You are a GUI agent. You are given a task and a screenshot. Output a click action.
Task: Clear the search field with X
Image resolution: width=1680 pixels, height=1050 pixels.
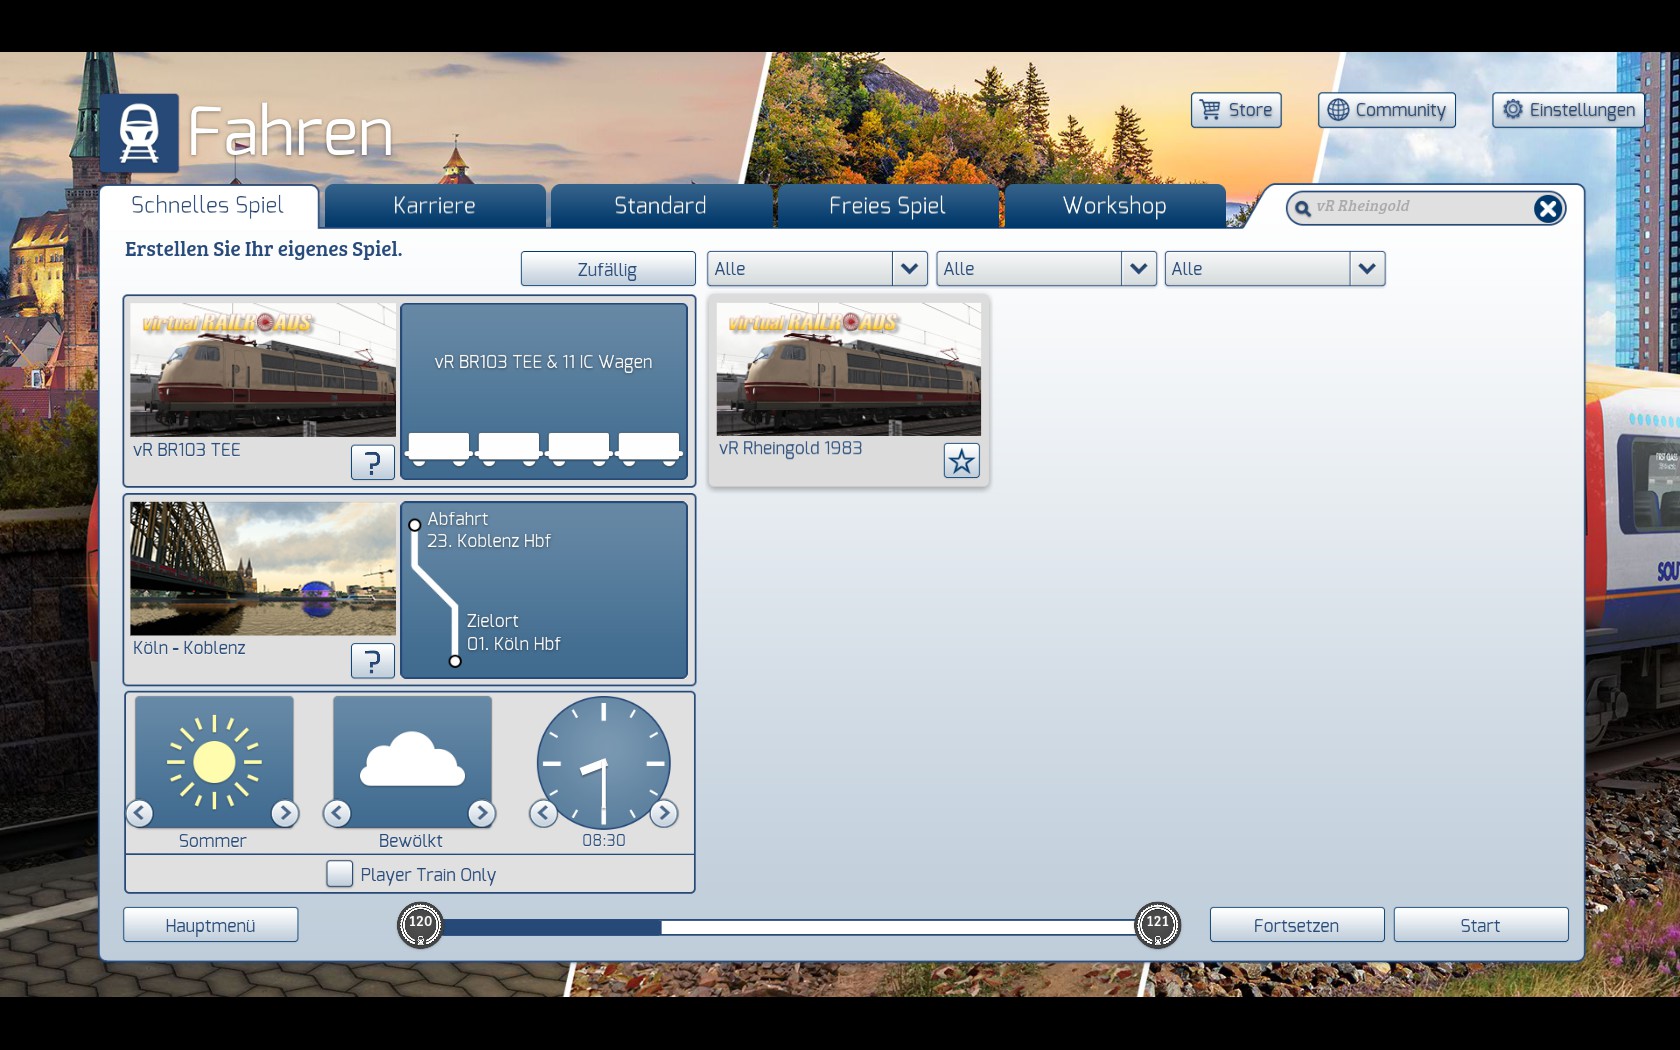point(1547,208)
